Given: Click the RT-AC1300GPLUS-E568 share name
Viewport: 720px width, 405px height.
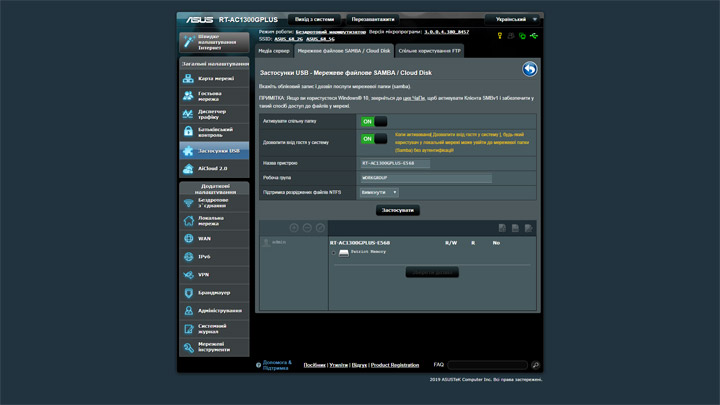Looking at the screenshot, I should pos(360,243).
